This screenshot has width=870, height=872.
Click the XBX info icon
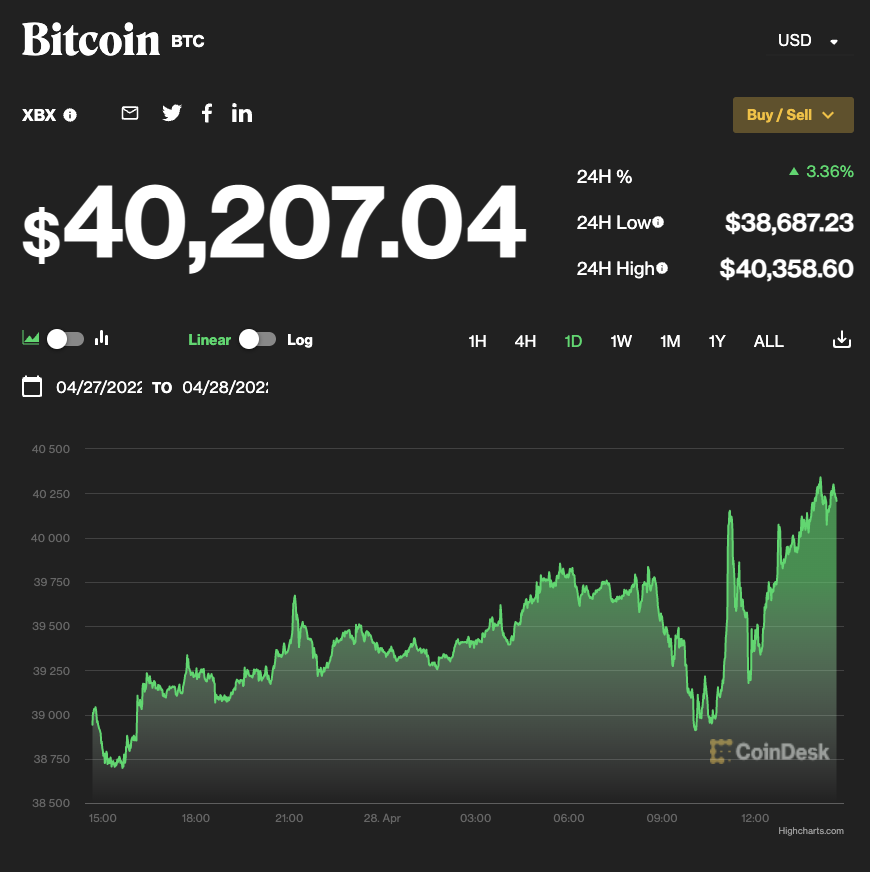(70, 115)
